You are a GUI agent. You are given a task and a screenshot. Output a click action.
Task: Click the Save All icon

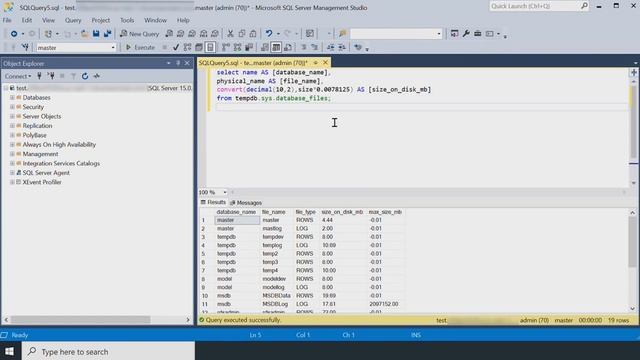click(107, 34)
